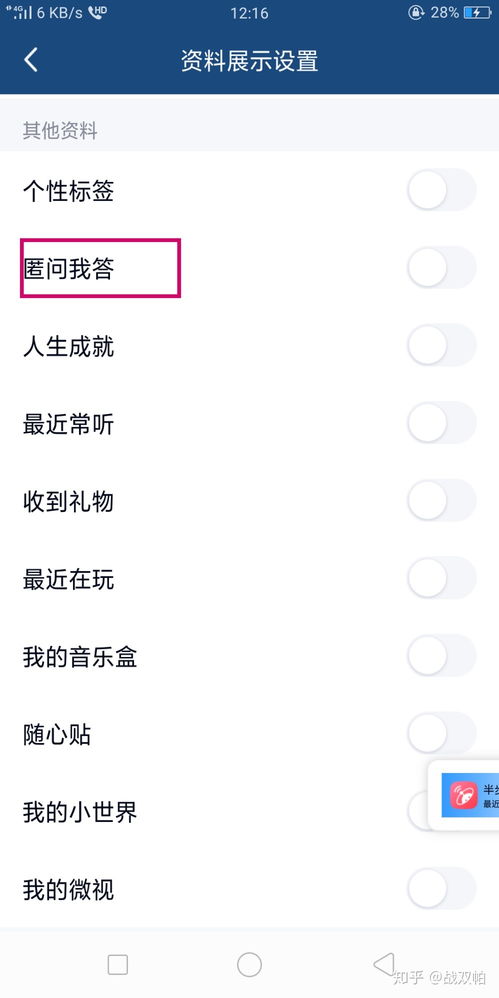Tap the Android recent apps square icon
499x998 pixels.
click(x=118, y=964)
